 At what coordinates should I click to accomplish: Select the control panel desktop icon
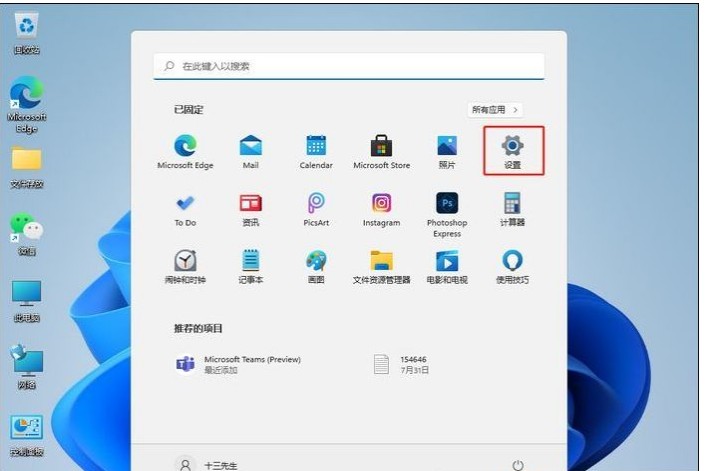[27, 435]
